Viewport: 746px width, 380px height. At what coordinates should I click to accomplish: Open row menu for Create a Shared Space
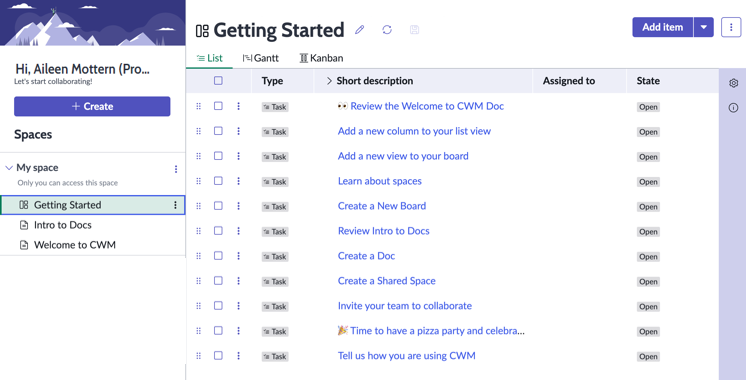coord(238,281)
